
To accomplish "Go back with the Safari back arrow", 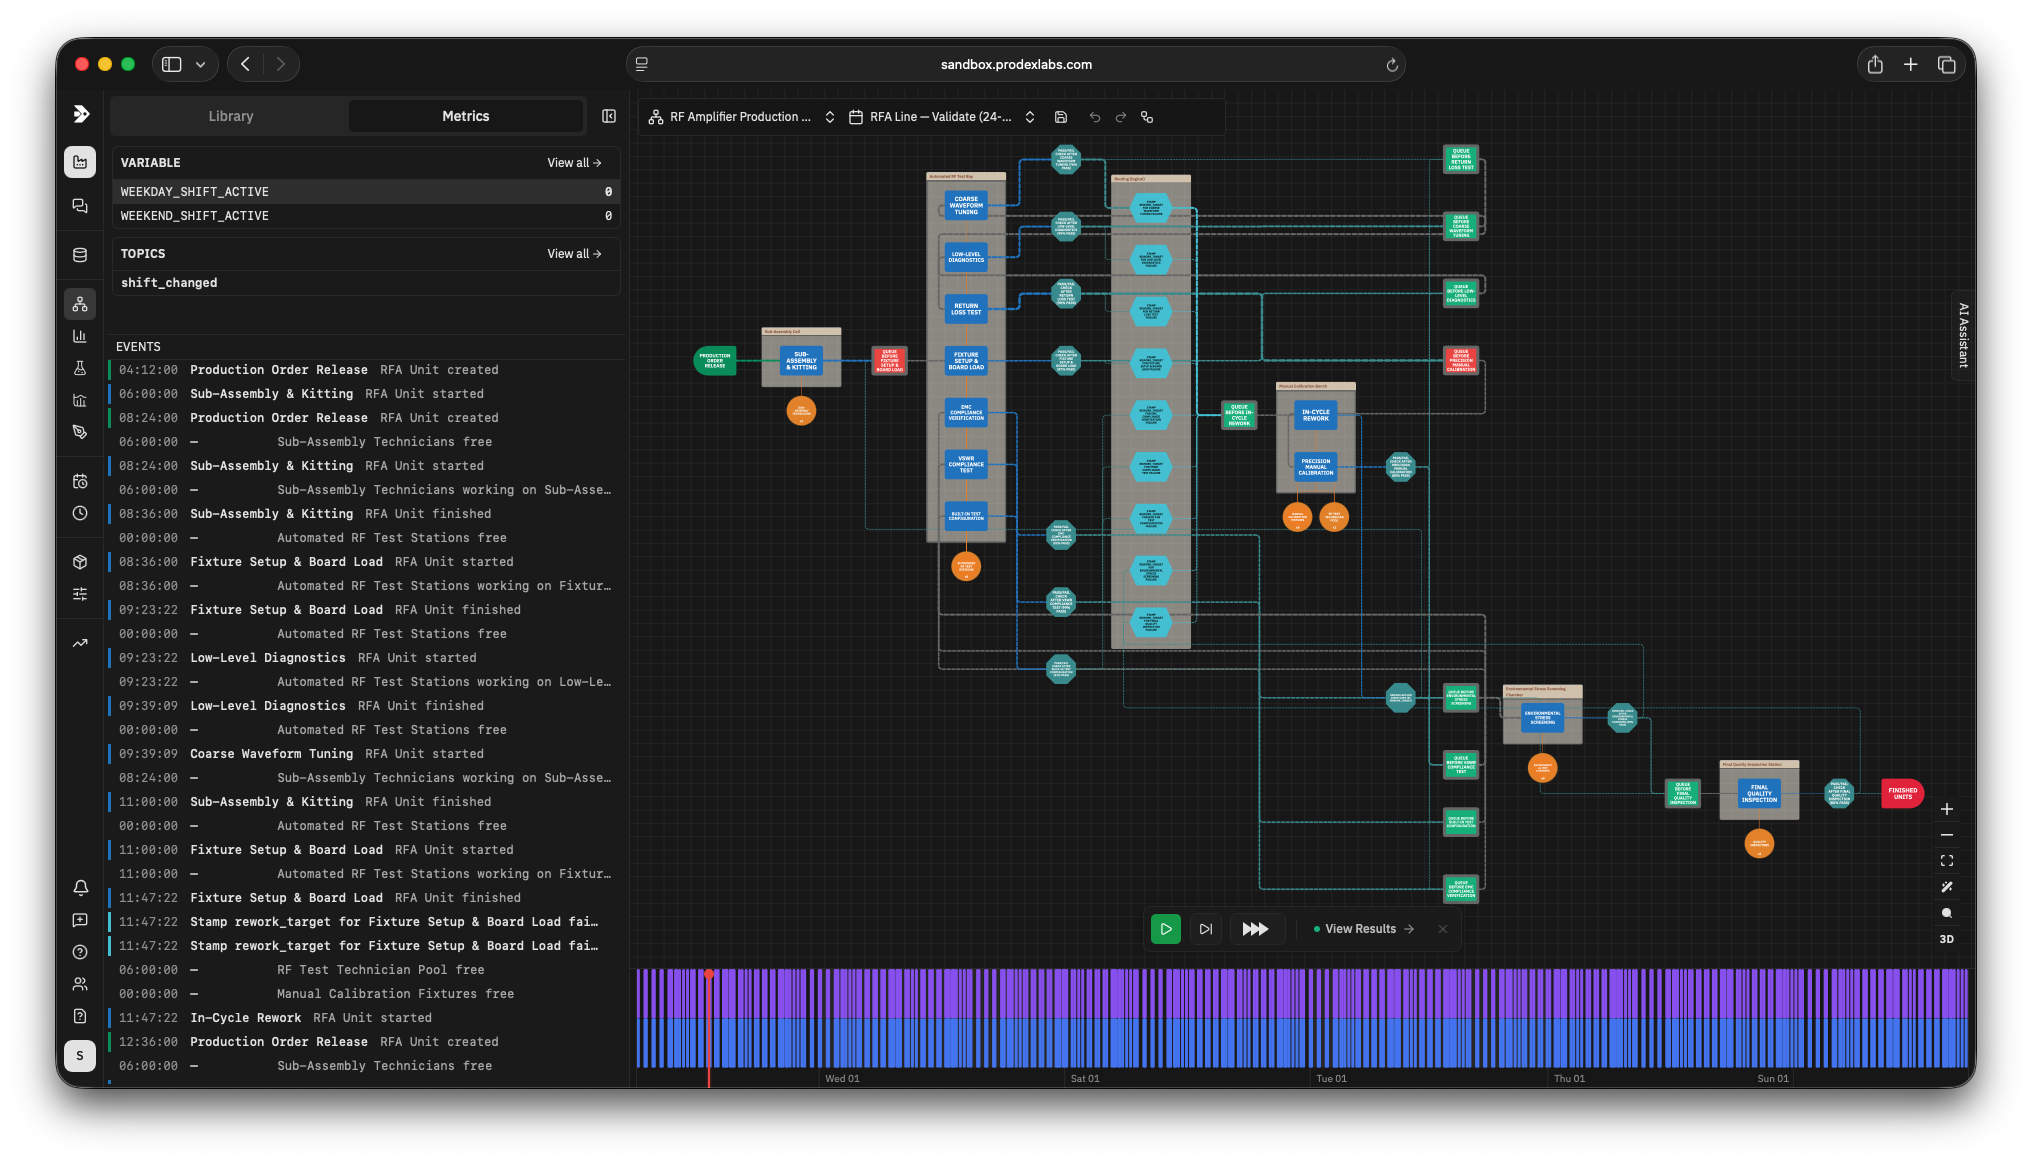I will click(245, 64).
